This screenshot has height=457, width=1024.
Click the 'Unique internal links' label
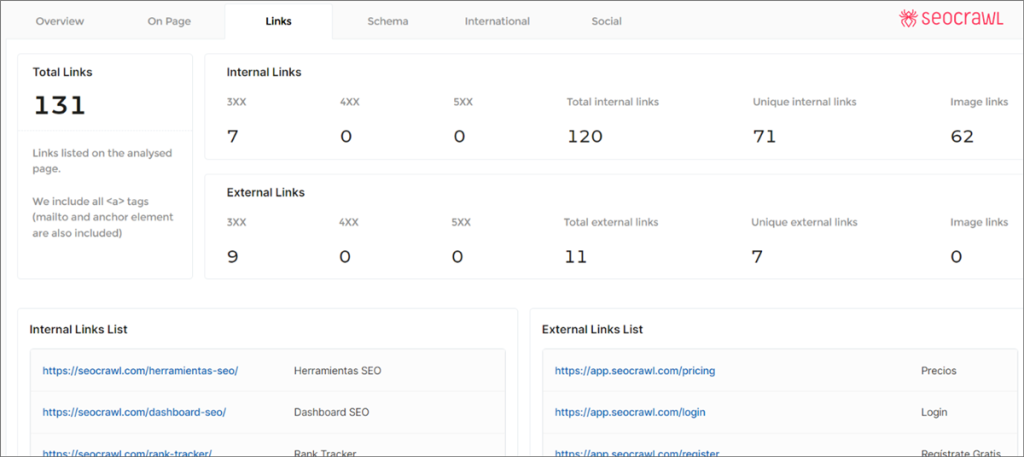pos(805,102)
